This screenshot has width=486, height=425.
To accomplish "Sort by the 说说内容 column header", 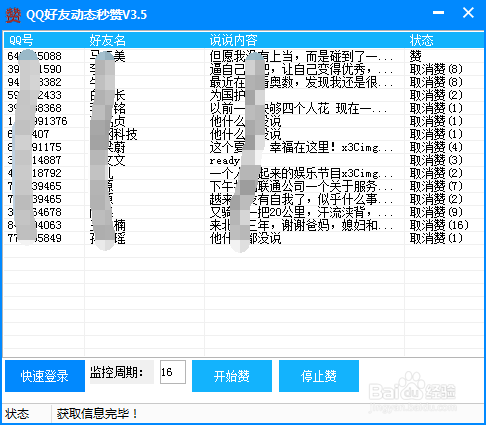I will click(304, 41).
